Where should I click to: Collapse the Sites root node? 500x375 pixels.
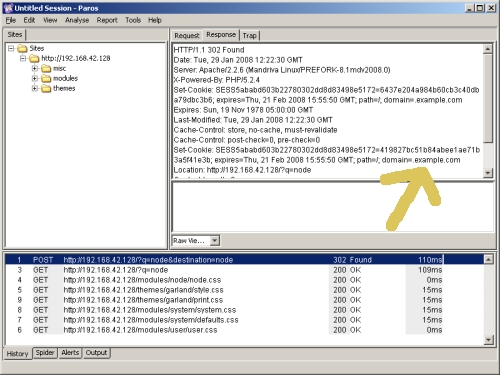click(x=11, y=48)
